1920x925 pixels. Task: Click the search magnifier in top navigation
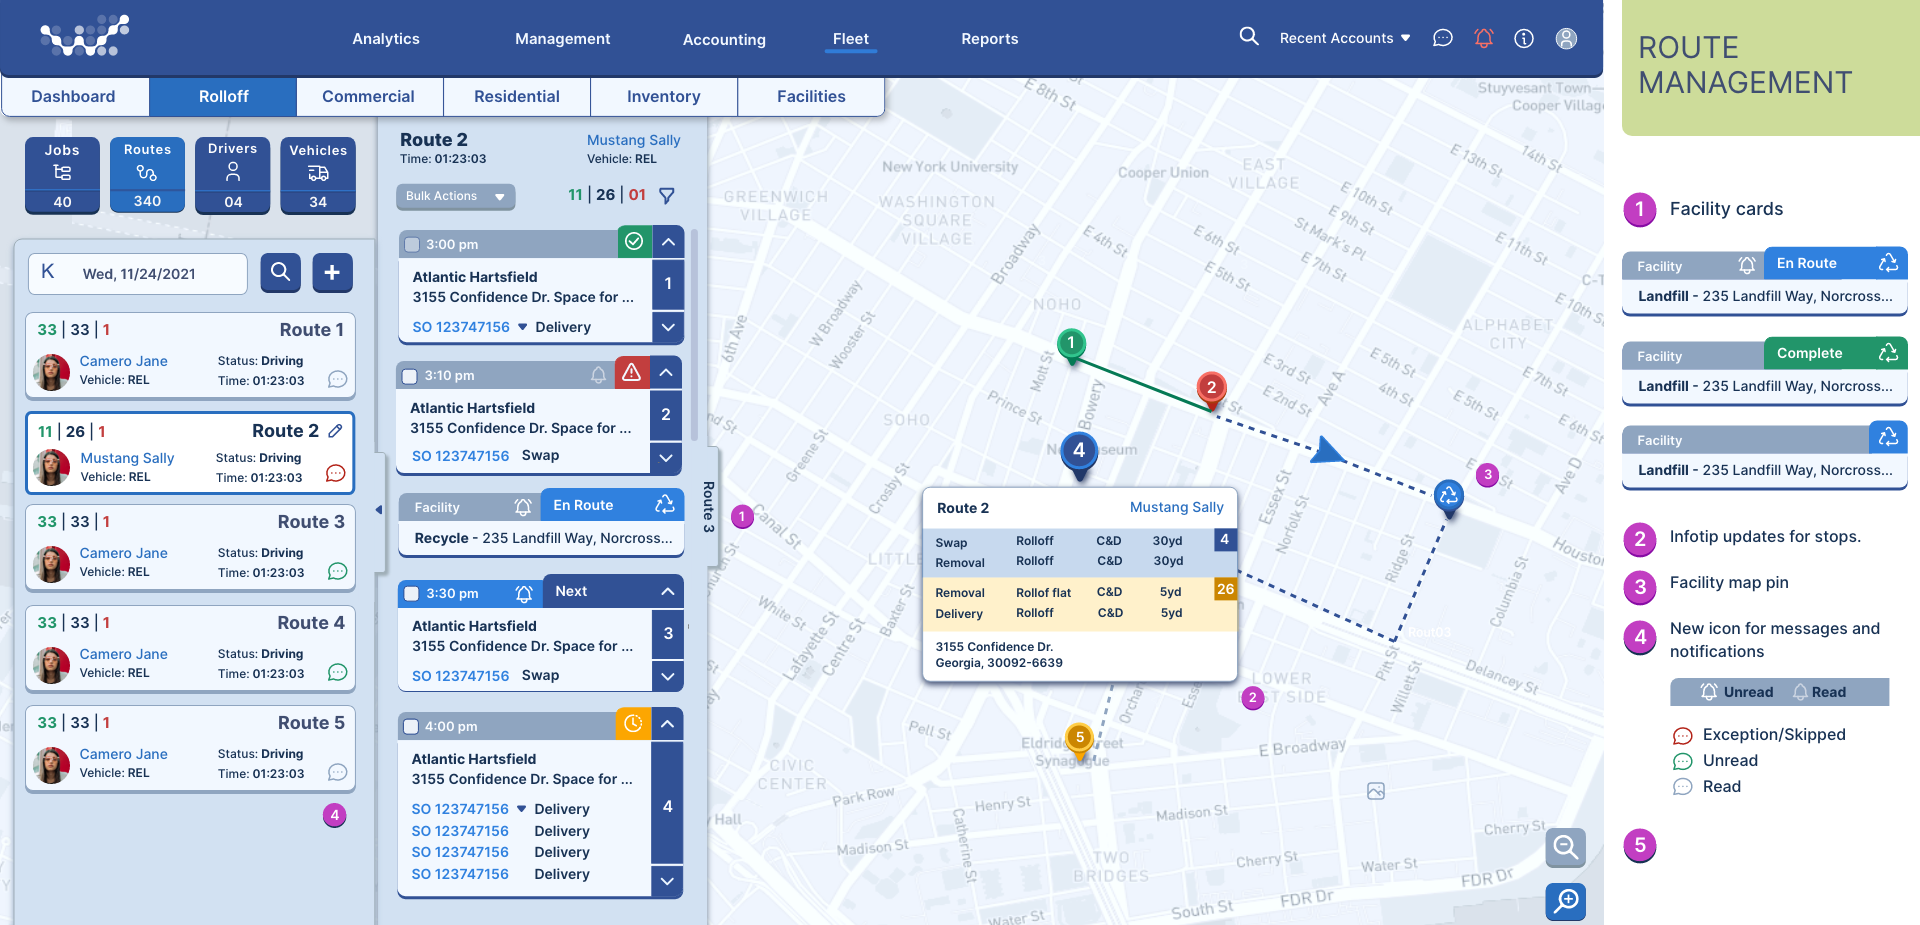tap(1248, 37)
